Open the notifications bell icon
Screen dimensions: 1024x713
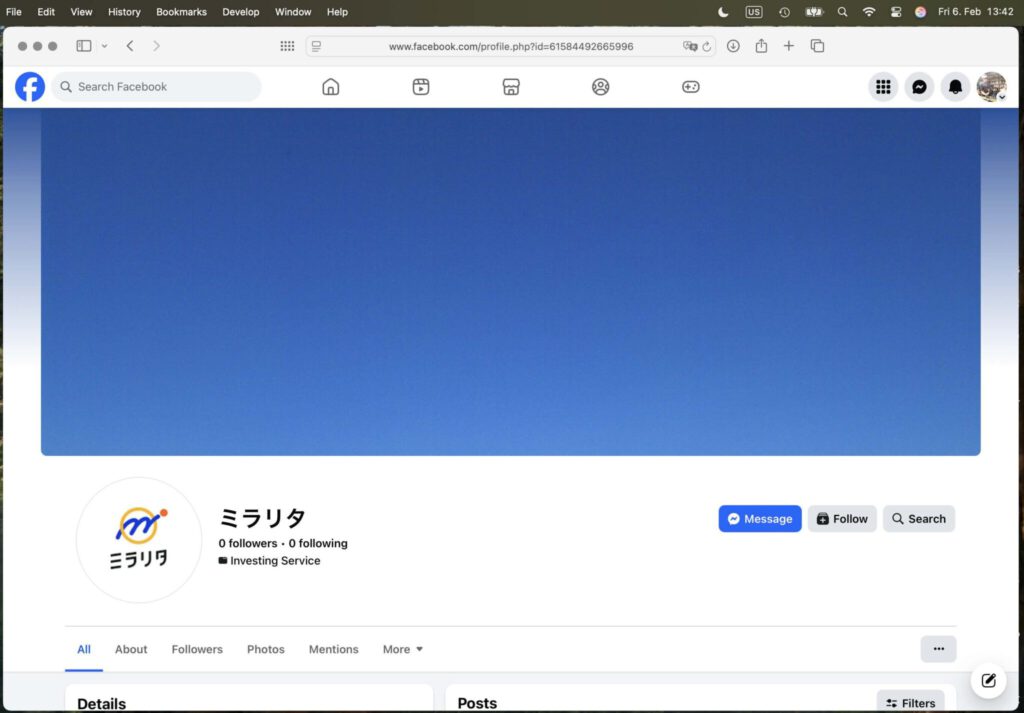(x=955, y=87)
